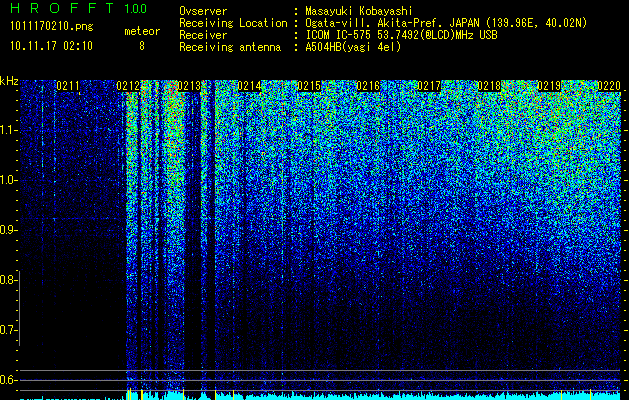
Task: Click the 0.9 kHz axis label
Action: 8,230
